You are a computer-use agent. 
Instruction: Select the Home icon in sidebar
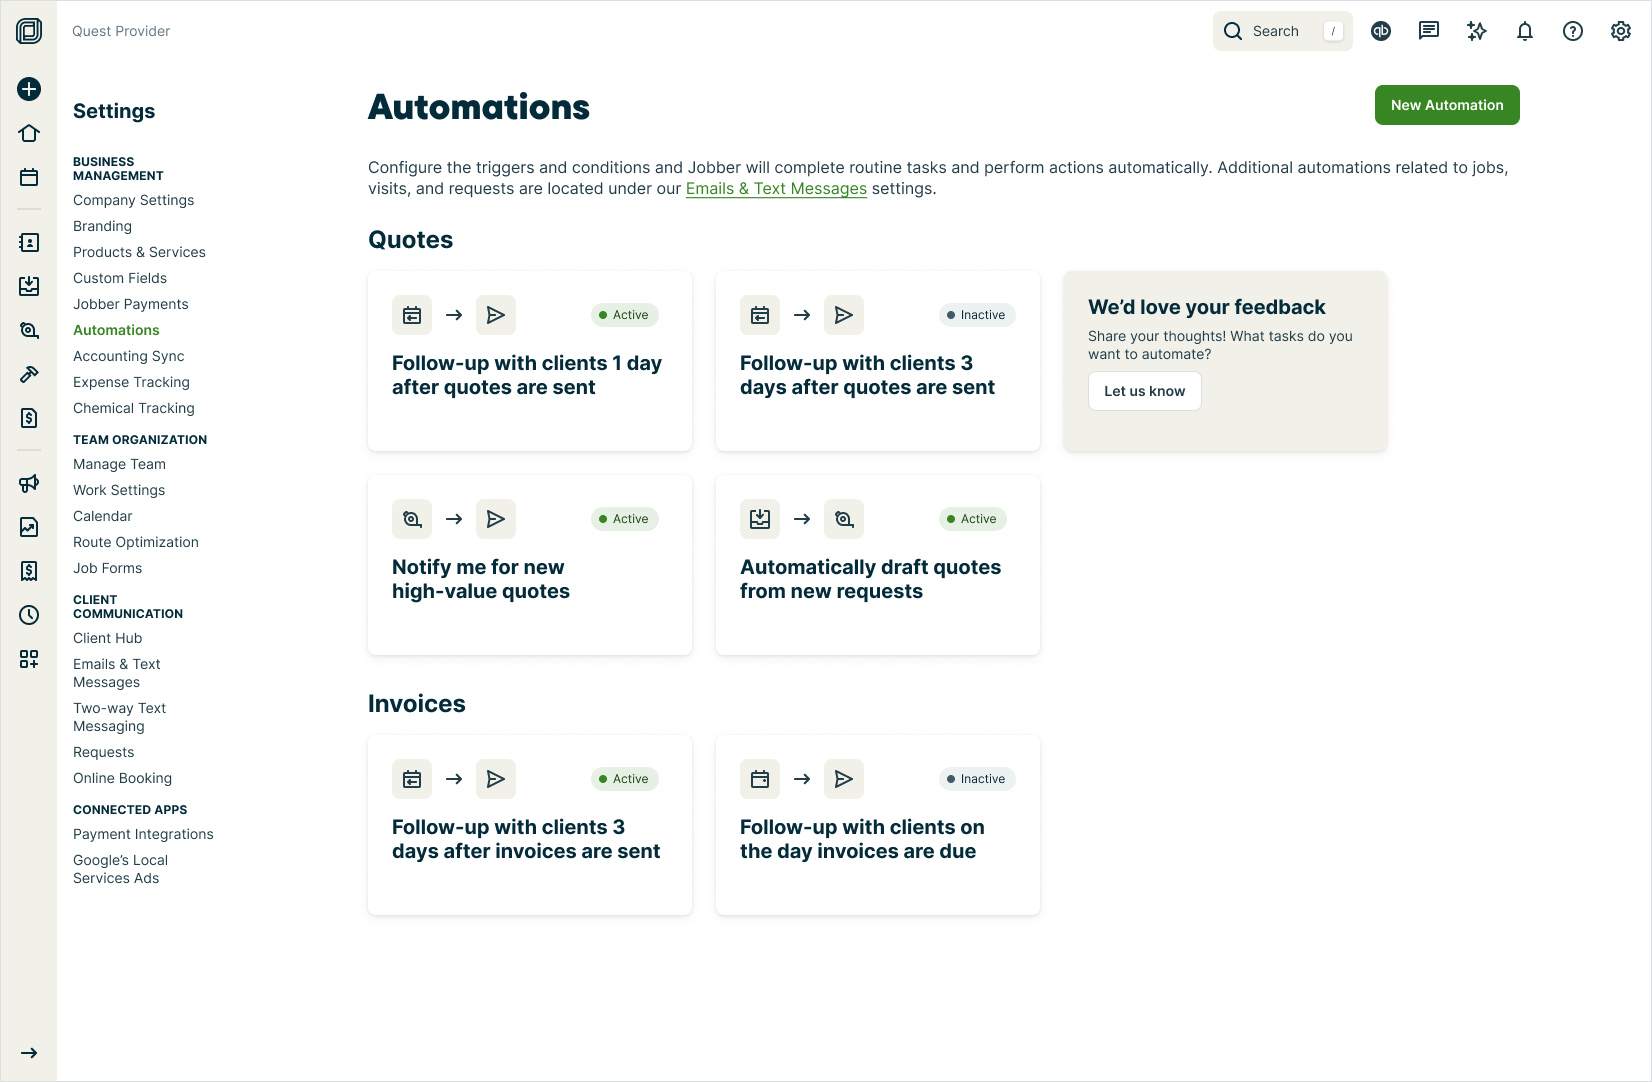coord(29,133)
